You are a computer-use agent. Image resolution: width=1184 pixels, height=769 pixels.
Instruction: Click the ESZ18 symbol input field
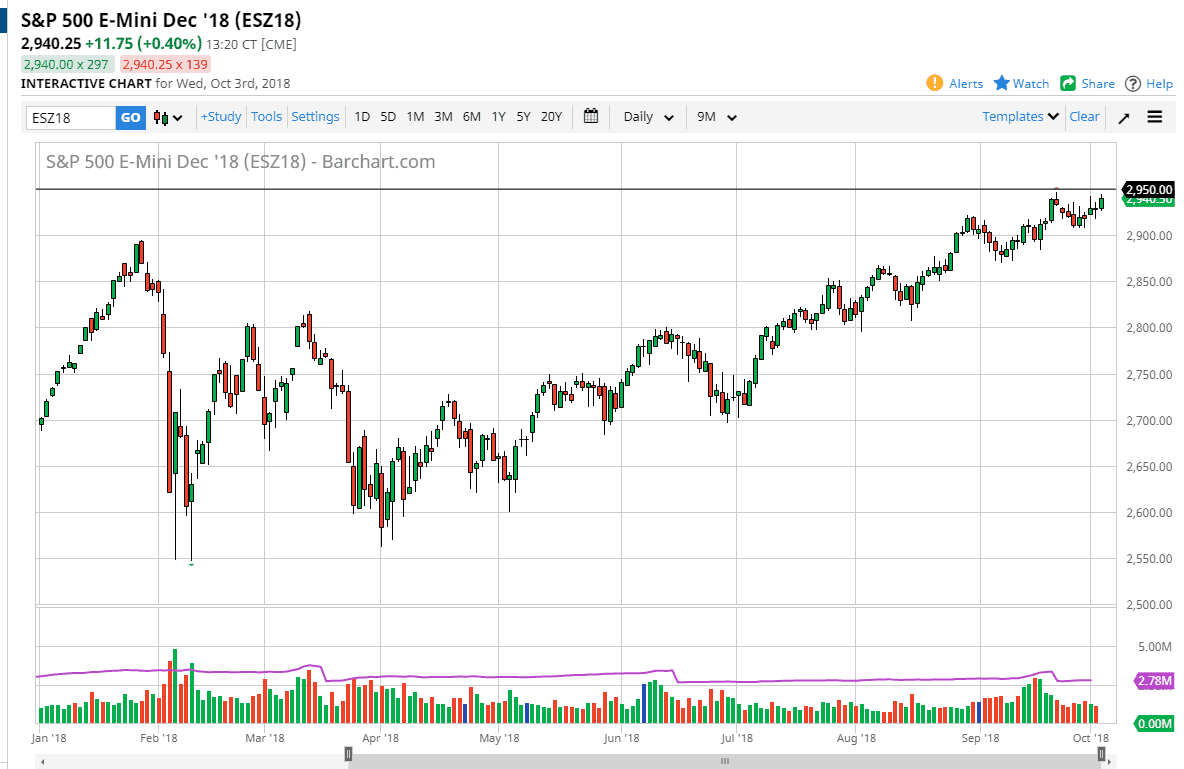pos(71,117)
